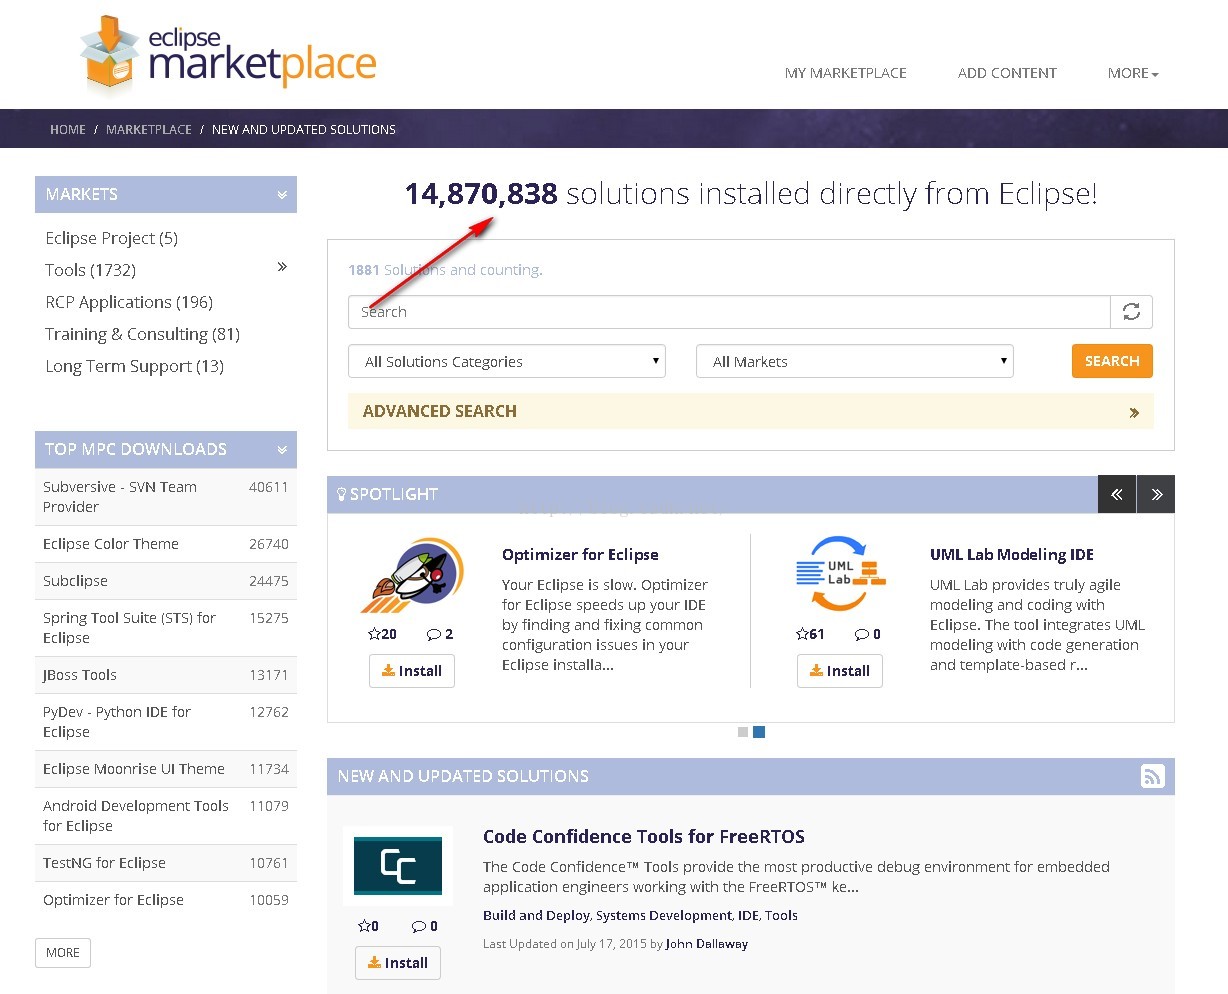Open PyDev - Python IDE entry

tap(117, 722)
